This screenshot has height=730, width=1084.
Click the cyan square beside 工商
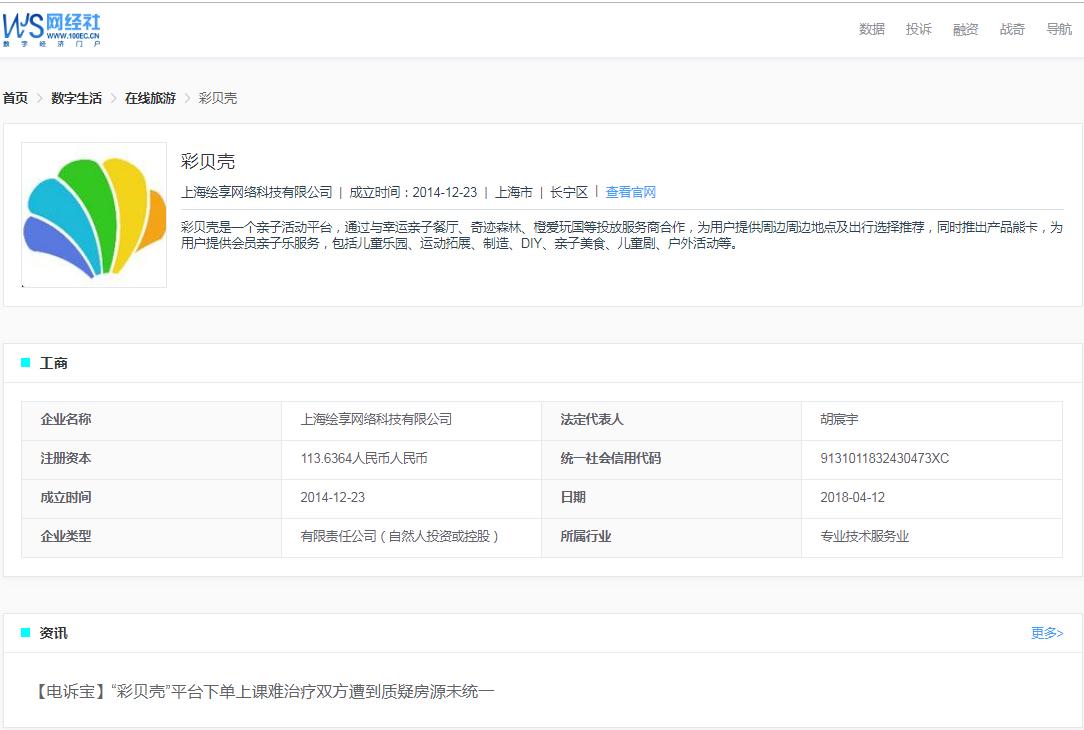[26, 363]
